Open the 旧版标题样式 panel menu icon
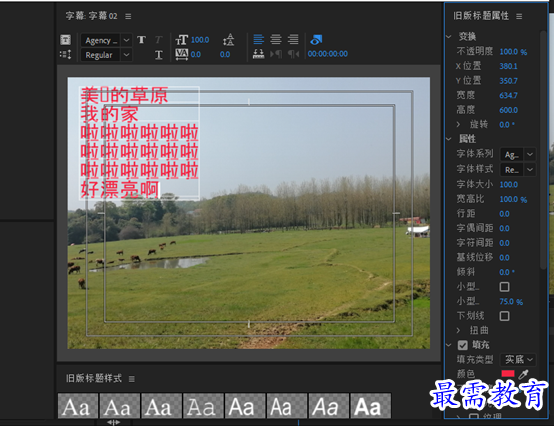This screenshot has width=554, height=426. (132, 379)
